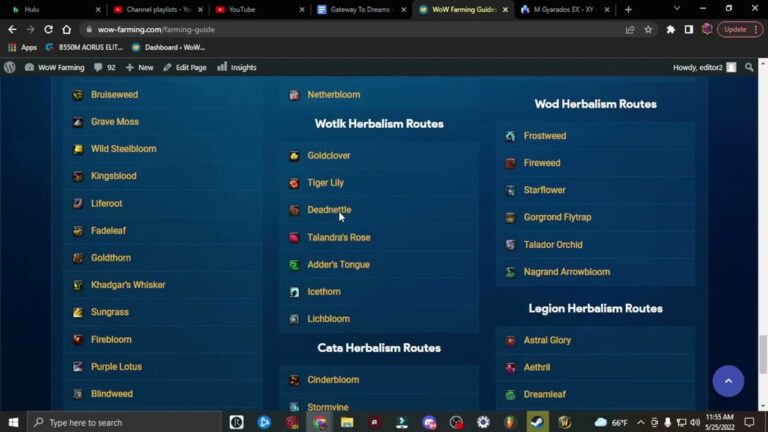Open File Explorer from taskbar
Image resolution: width=768 pixels, height=432 pixels.
click(x=347, y=422)
